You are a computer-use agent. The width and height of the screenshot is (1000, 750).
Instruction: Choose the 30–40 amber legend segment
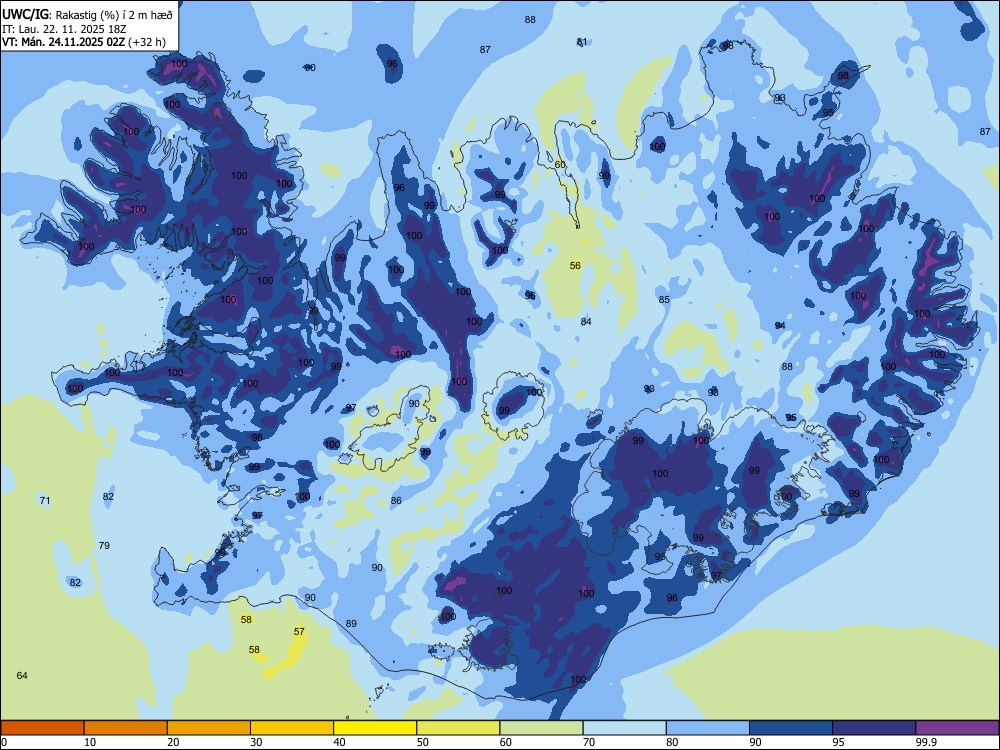click(292, 728)
